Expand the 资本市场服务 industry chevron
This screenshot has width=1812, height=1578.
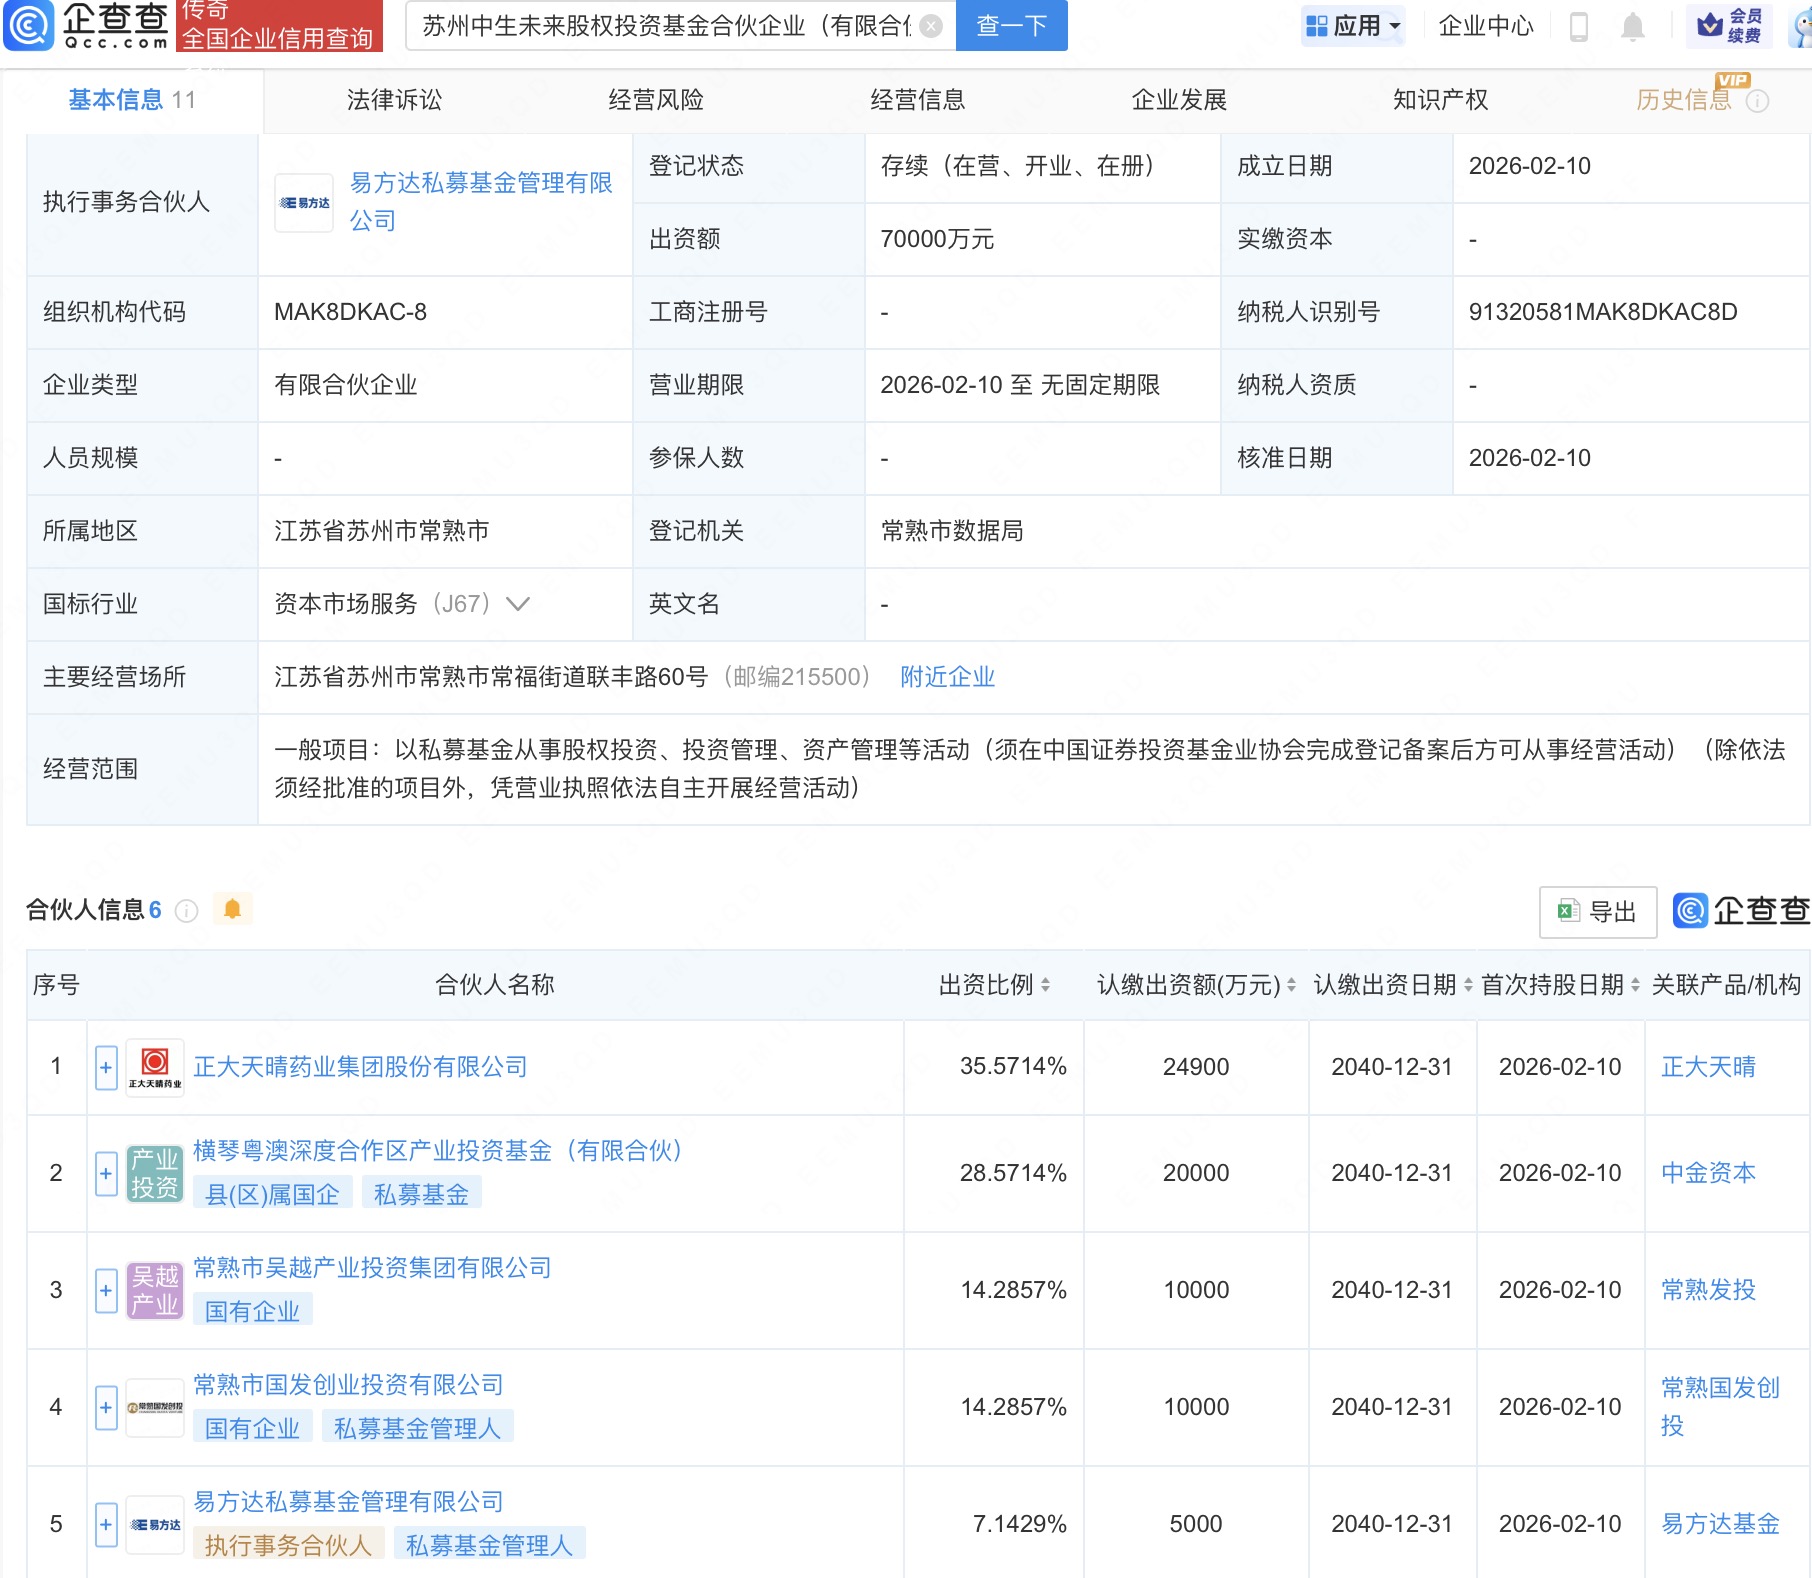[x=518, y=604]
